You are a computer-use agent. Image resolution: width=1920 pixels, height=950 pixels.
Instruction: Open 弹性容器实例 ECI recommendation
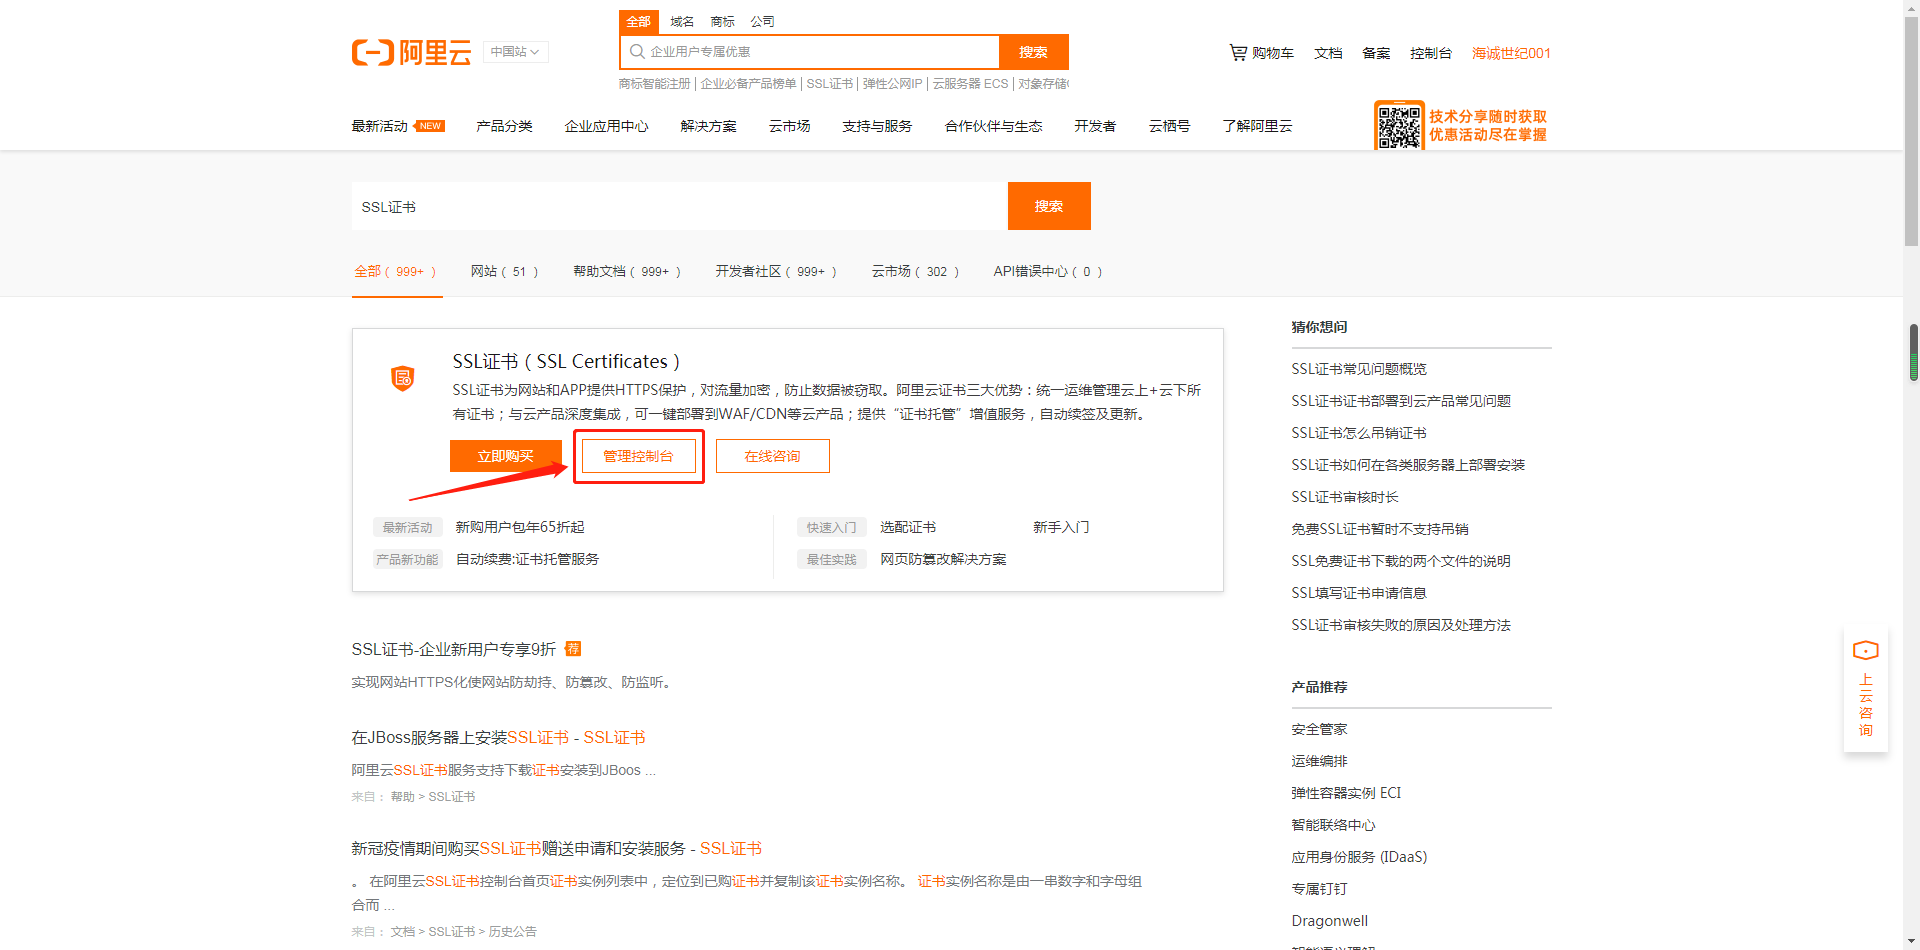(1346, 793)
